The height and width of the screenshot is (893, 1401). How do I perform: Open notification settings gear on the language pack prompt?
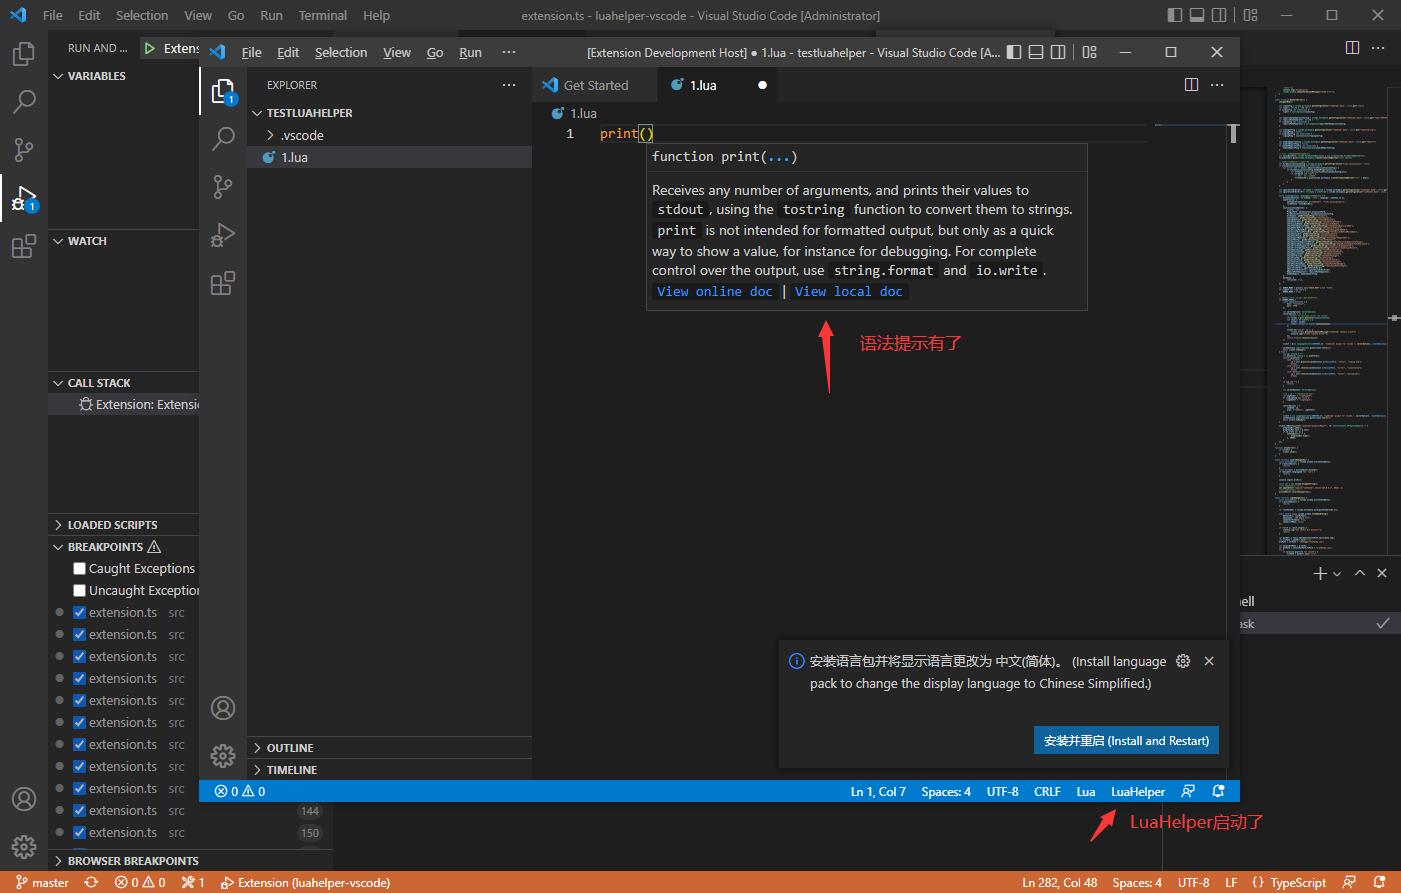pos(1183,661)
